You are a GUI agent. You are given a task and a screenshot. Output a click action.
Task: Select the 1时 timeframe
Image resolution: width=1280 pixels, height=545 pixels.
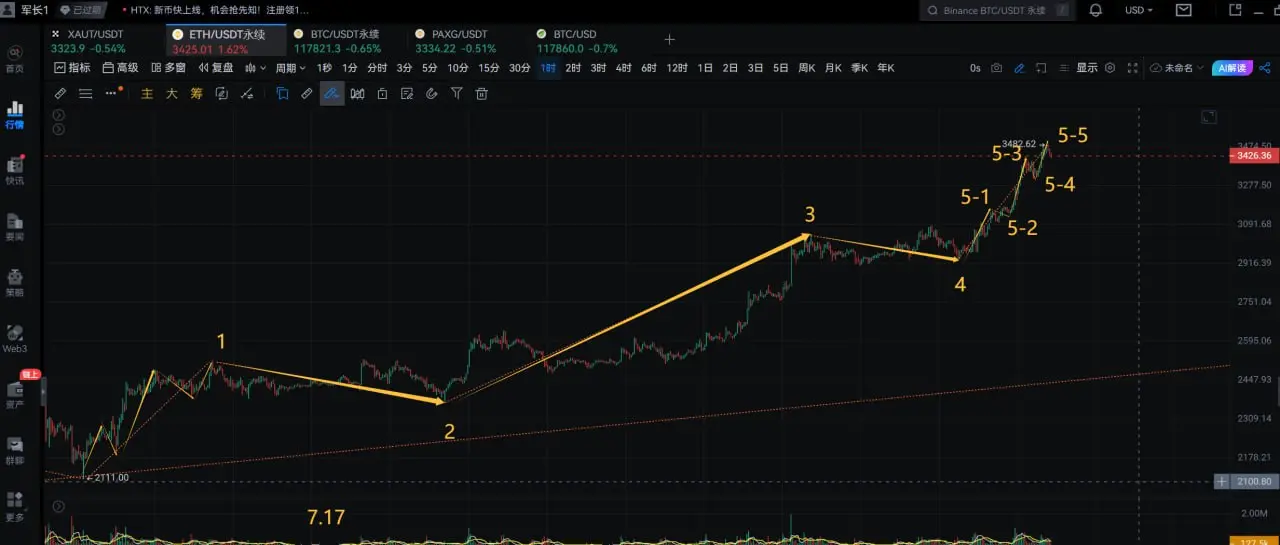[x=548, y=68]
